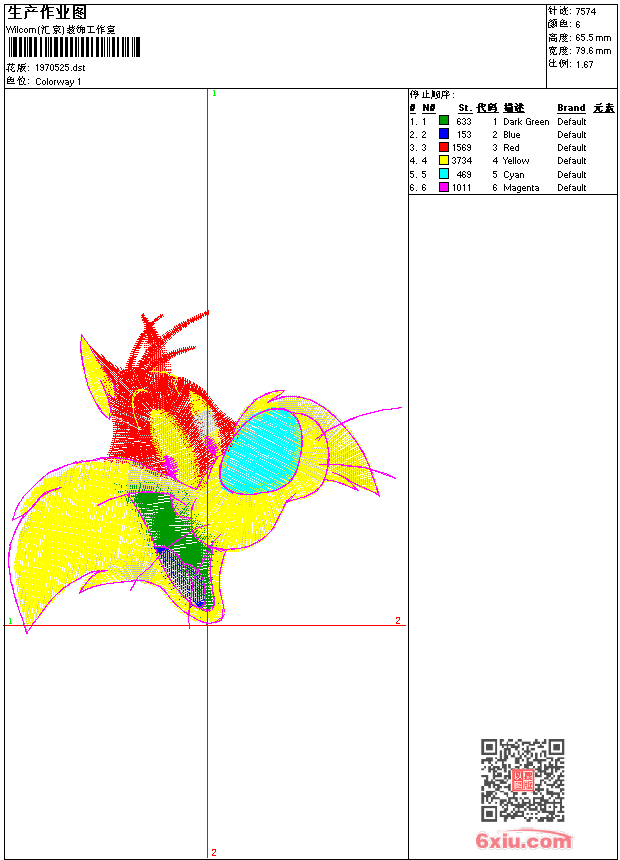
Task: Select the Yellow stitch count 3734
Action: [x=461, y=161]
